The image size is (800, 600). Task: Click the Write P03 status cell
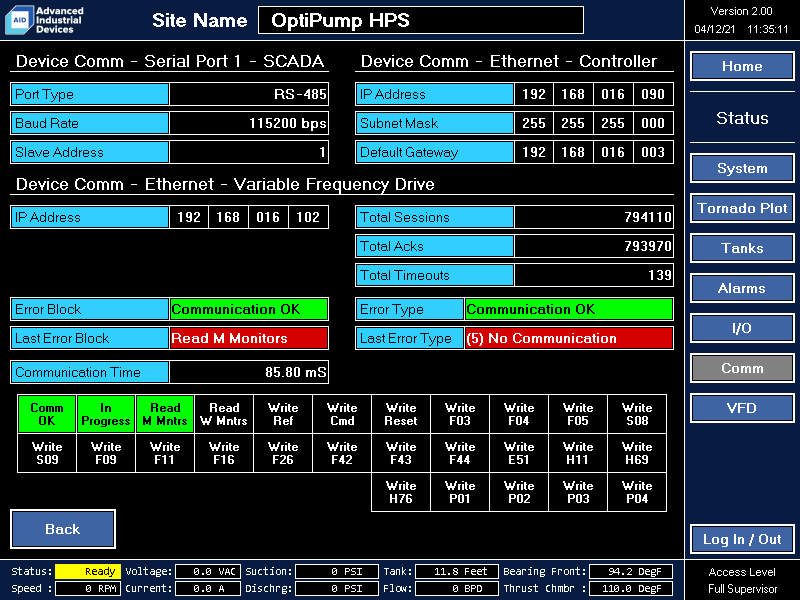tap(578, 492)
